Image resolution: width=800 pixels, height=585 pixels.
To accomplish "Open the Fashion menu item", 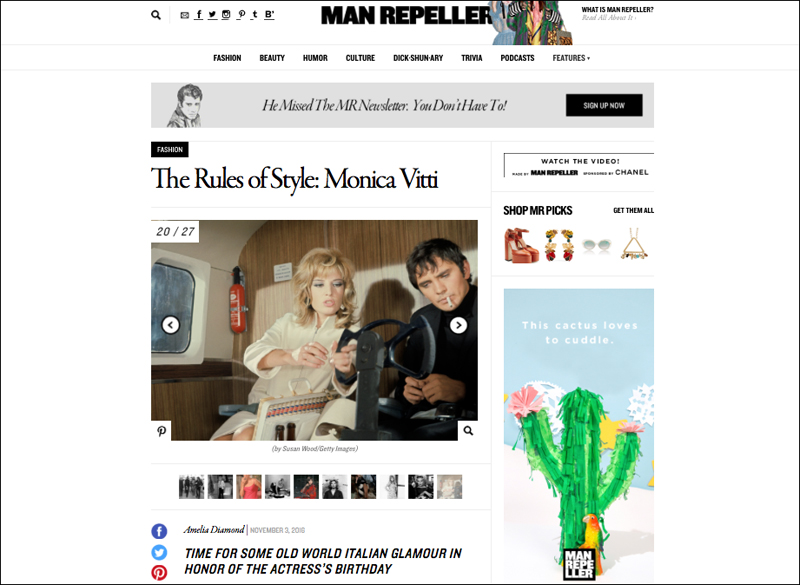I will (x=227, y=58).
